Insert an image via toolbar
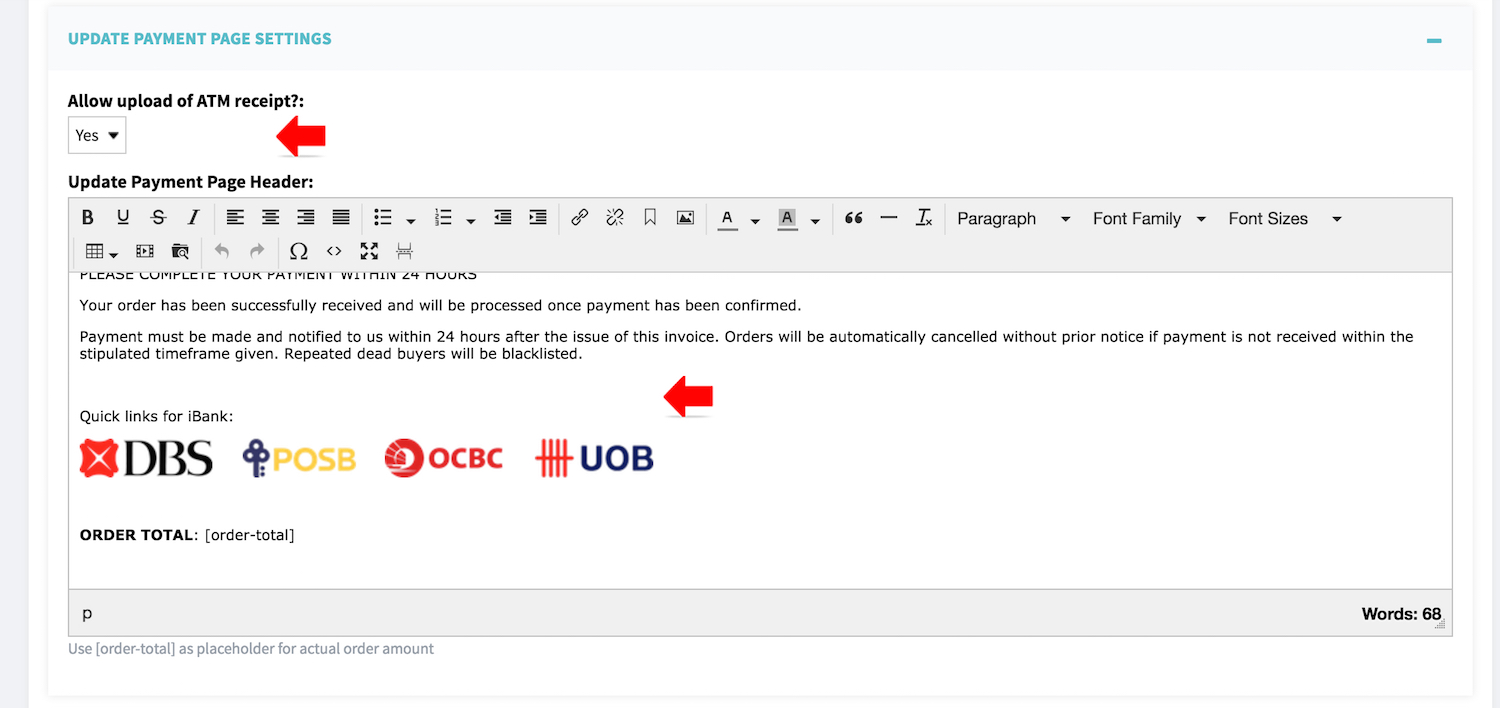 click(x=685, y=218)
